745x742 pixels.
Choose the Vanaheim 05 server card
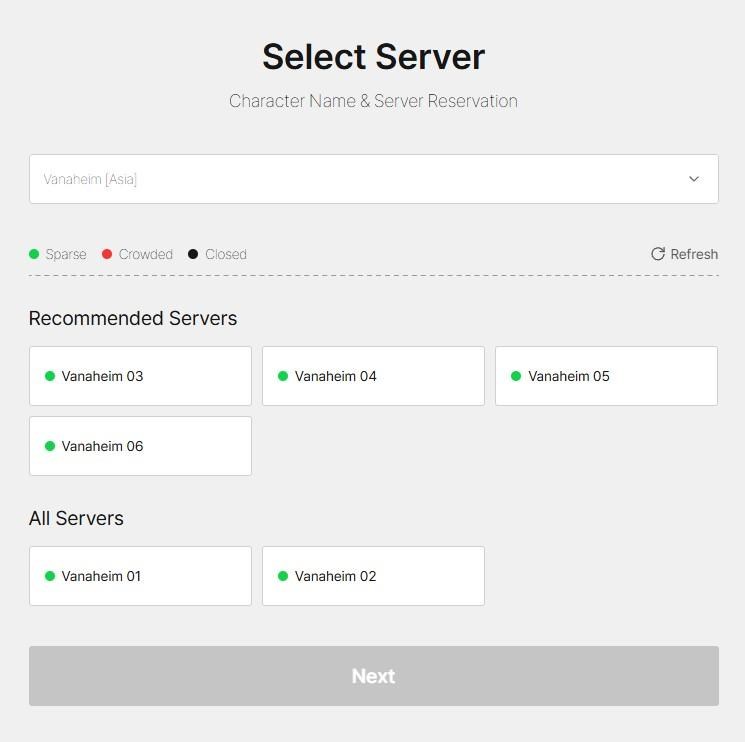point(606,376)
